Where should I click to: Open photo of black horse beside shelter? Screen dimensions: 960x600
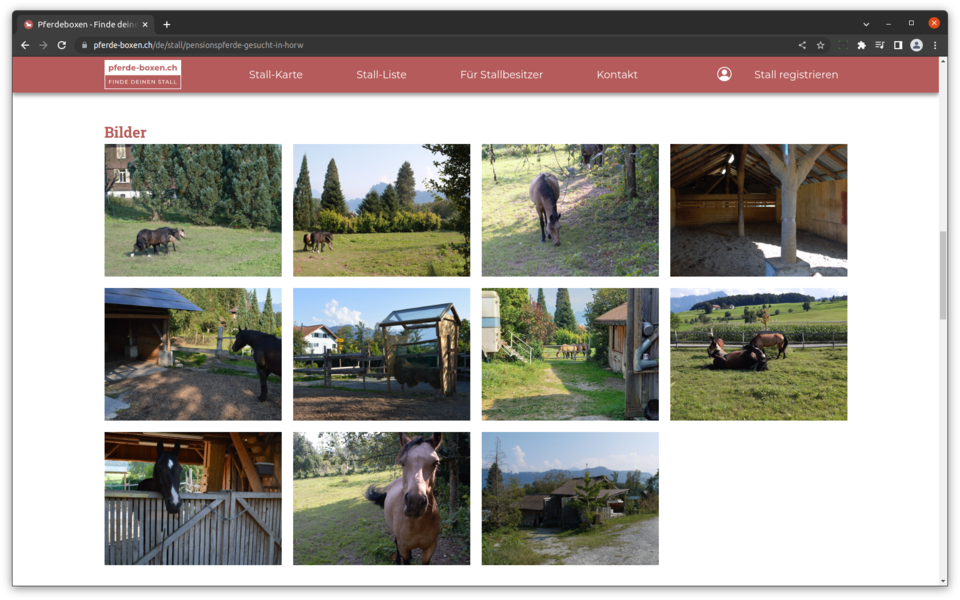point(193,354)
